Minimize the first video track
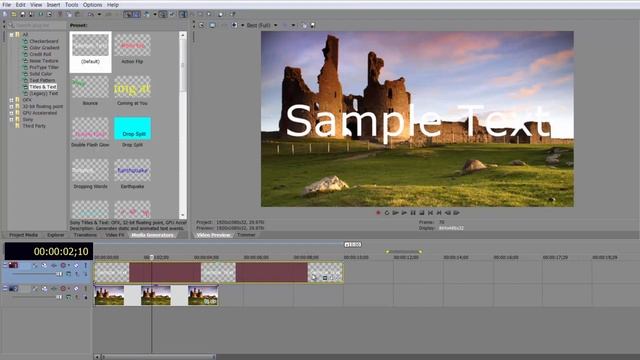The image size is (640, 360). tap(5, 265)
